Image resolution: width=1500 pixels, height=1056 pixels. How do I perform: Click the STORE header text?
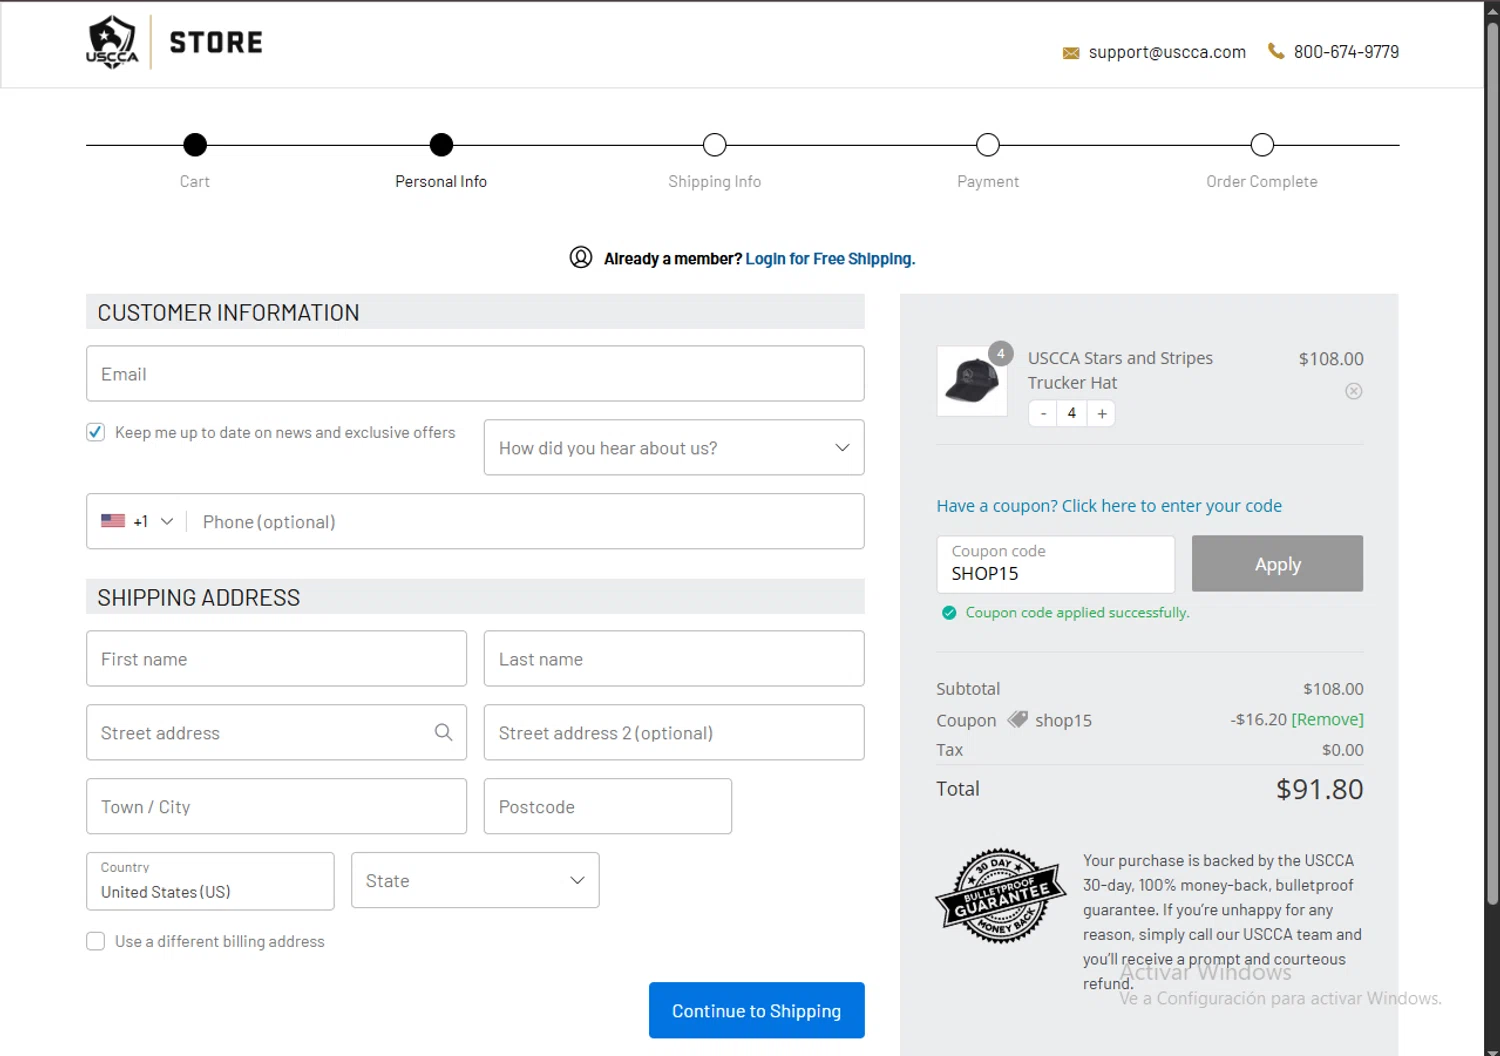point(216,42)
